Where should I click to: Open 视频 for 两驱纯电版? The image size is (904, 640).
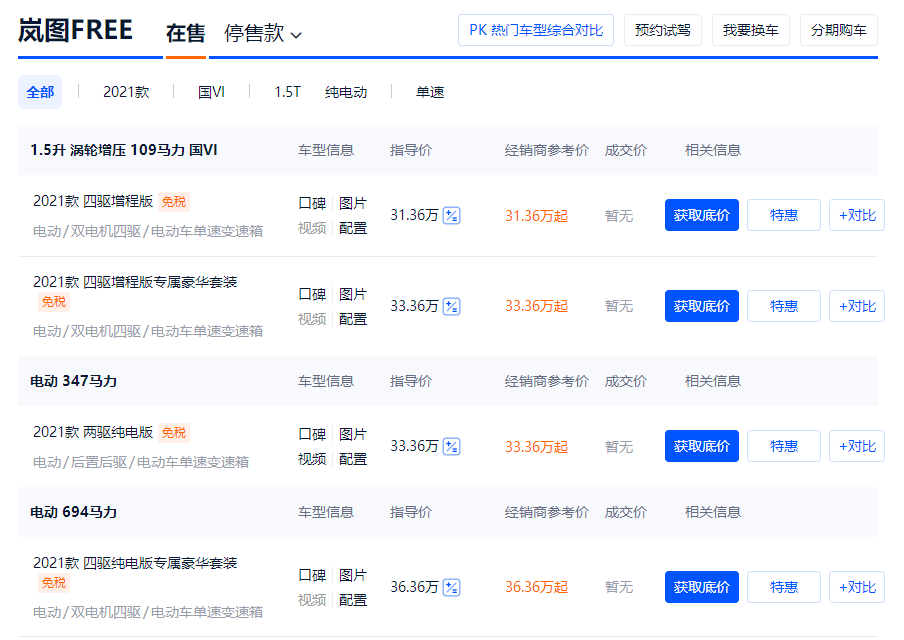coord(312,459)
